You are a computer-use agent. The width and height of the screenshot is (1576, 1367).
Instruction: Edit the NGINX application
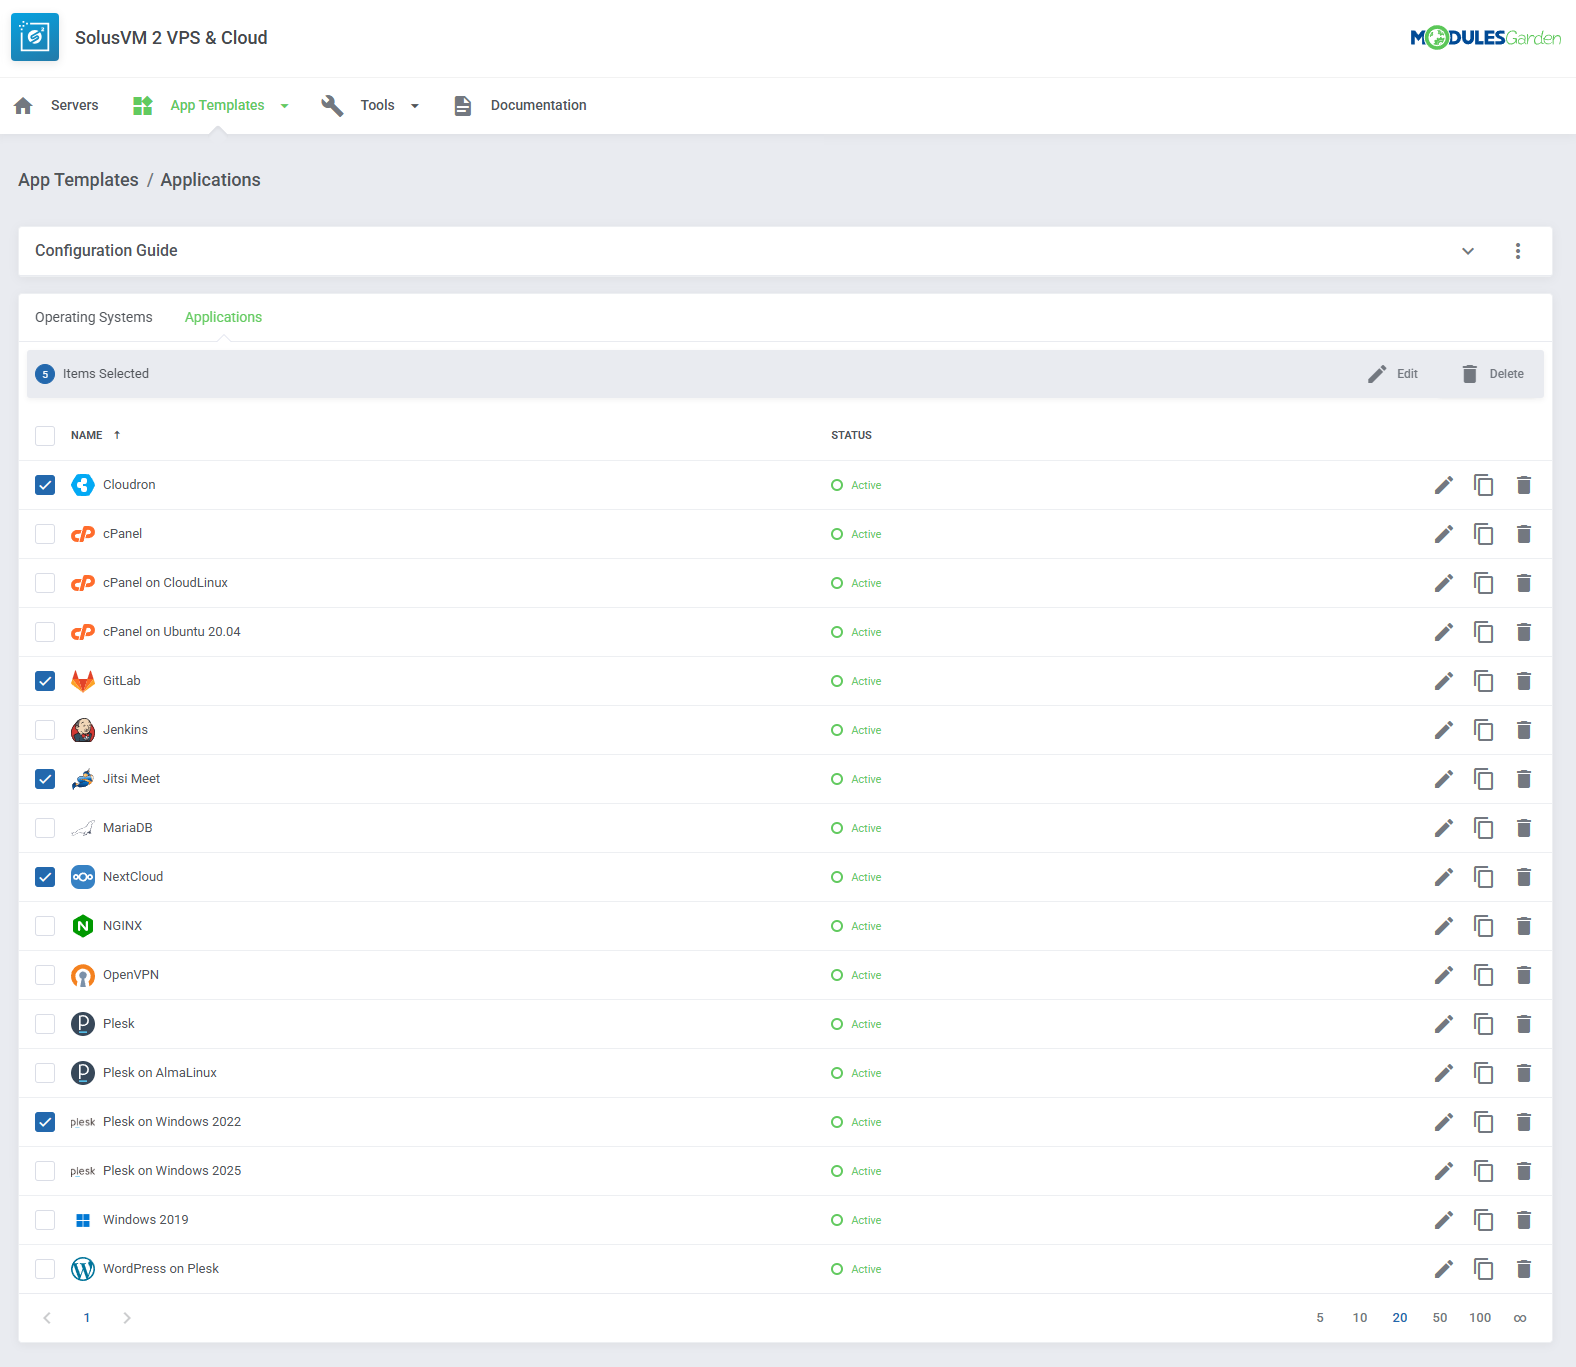1443,926
